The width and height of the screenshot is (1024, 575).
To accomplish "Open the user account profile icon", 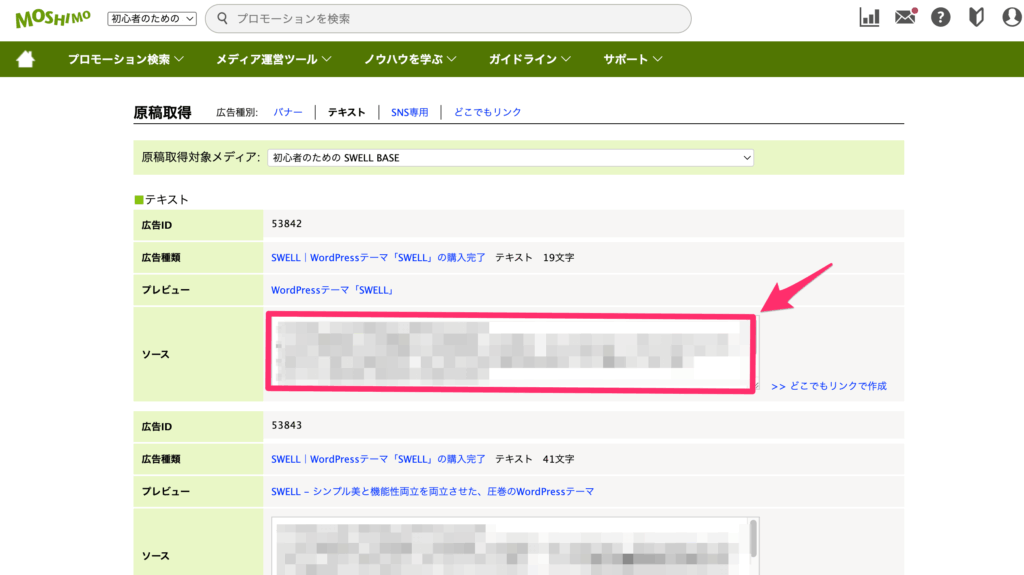I will pos(1010,17).
